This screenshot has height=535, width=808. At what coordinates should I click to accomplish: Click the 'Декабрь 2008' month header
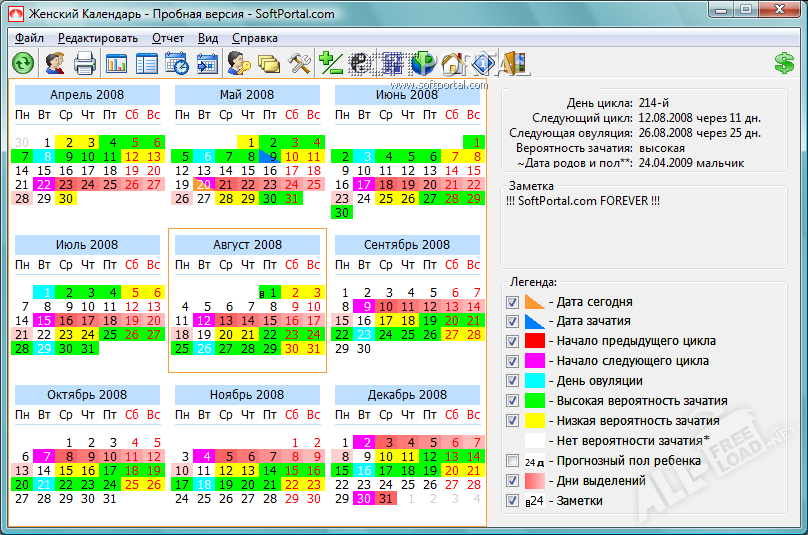coord(407,395)
